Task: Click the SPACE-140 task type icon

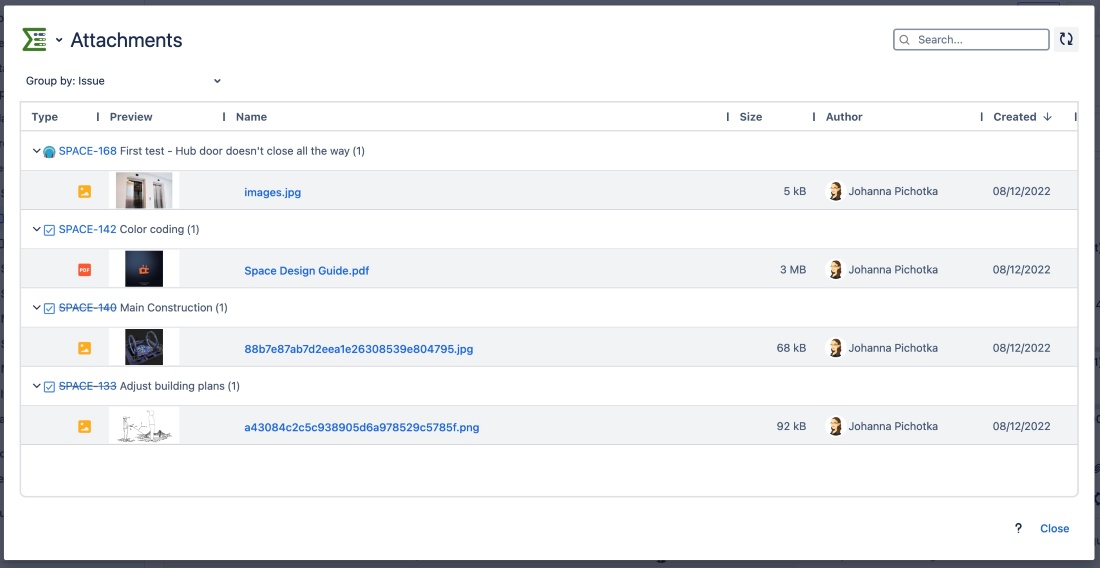Action: tap(49, 309)
